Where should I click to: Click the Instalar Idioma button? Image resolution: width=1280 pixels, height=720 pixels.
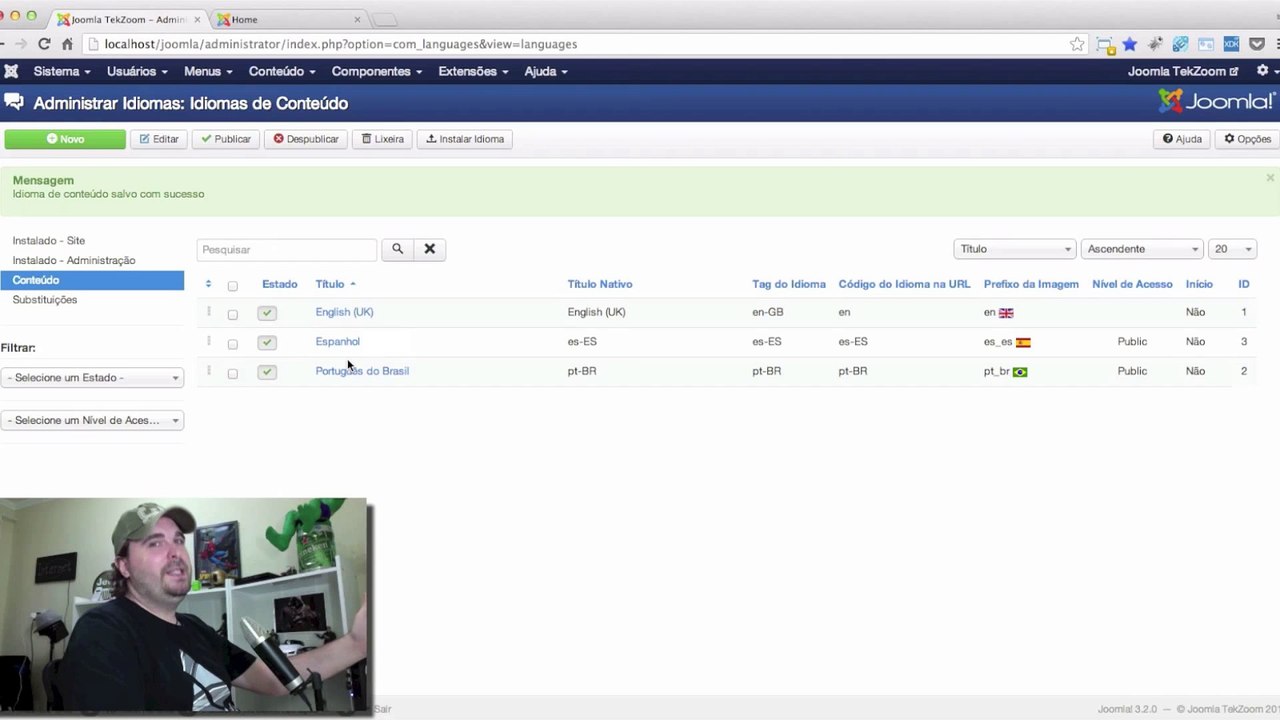point(465,139)
